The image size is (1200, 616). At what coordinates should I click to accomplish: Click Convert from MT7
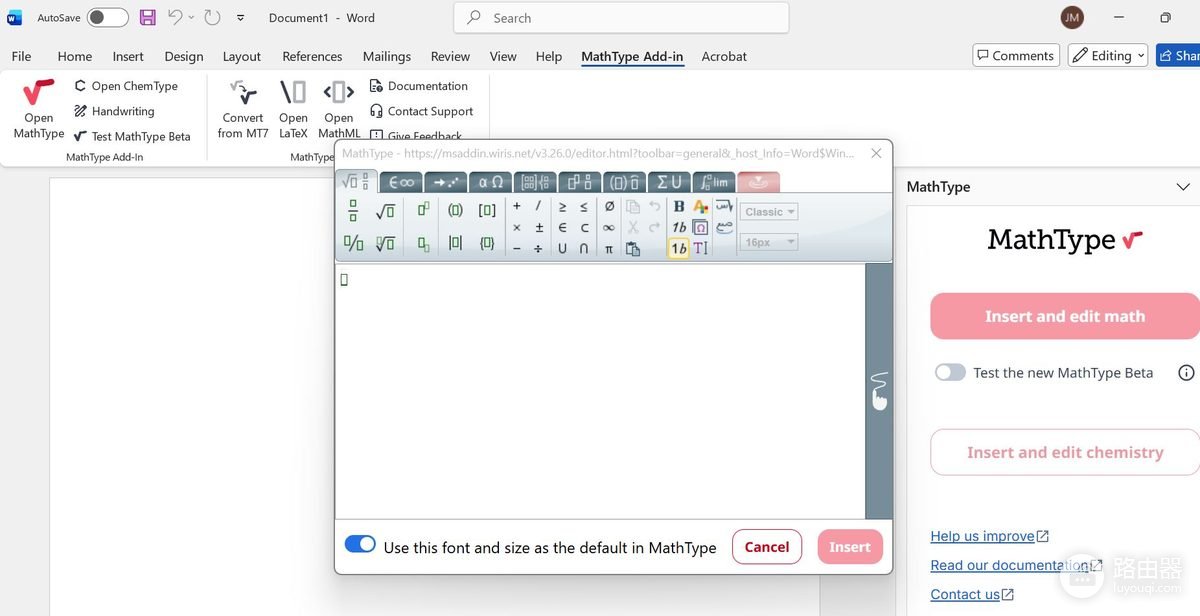[x=243, y=109]
